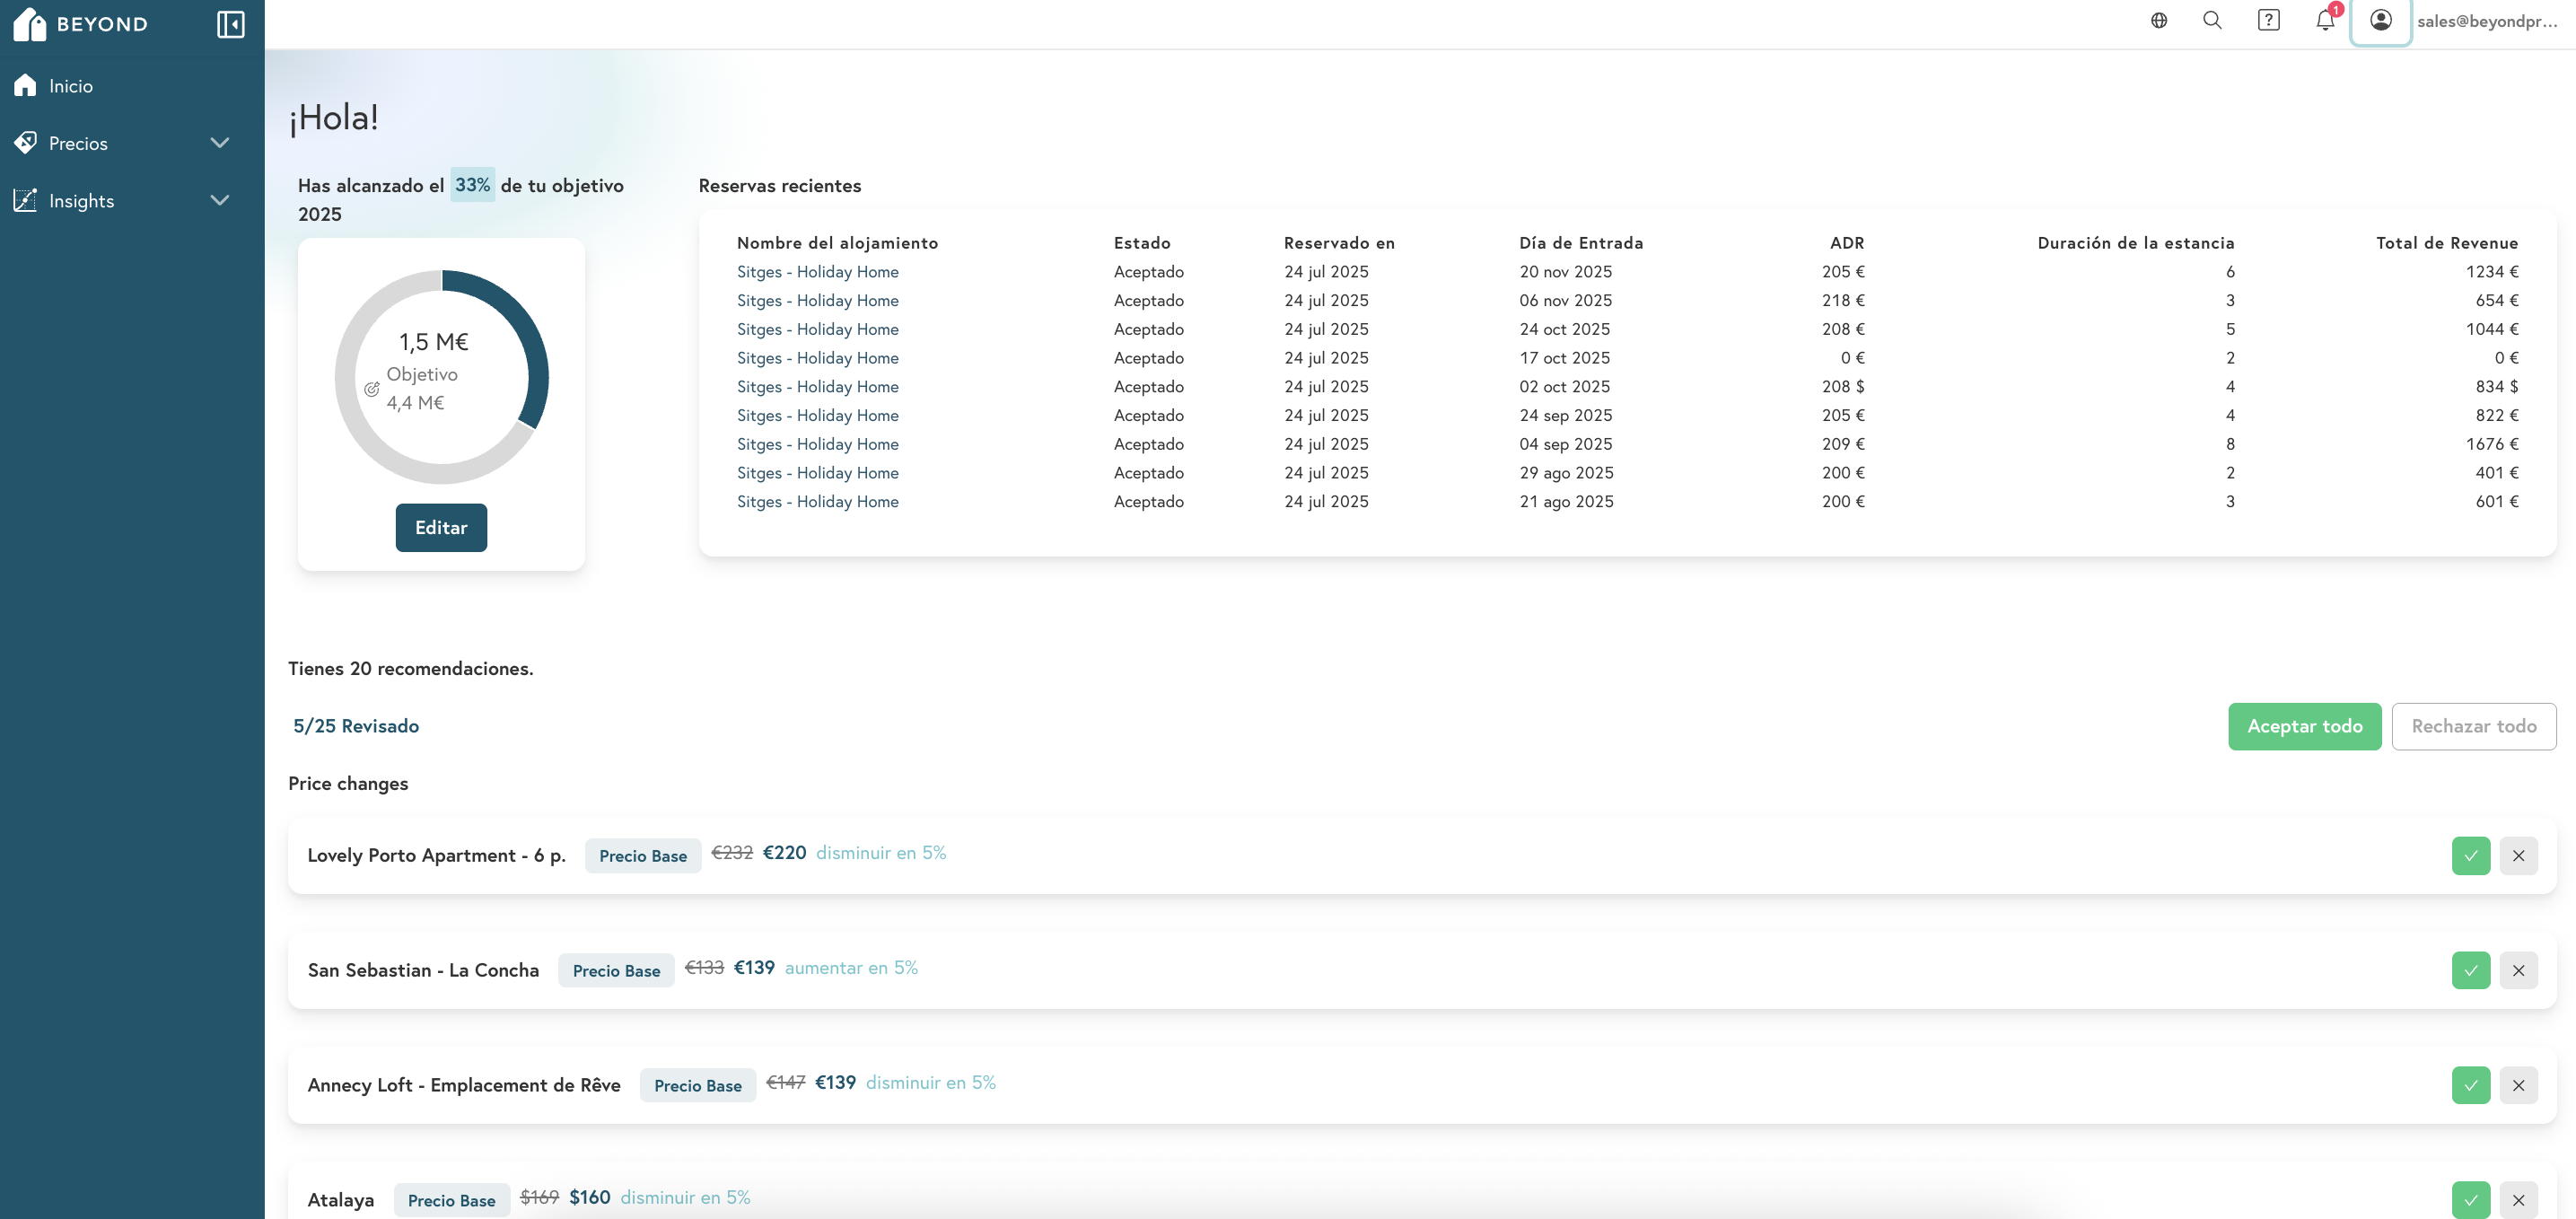Viewport: 2576px width, 1219px height.
Task: Open Sitges - Holiday Home booking for 29 ago 2025
Action: [817, 473]
